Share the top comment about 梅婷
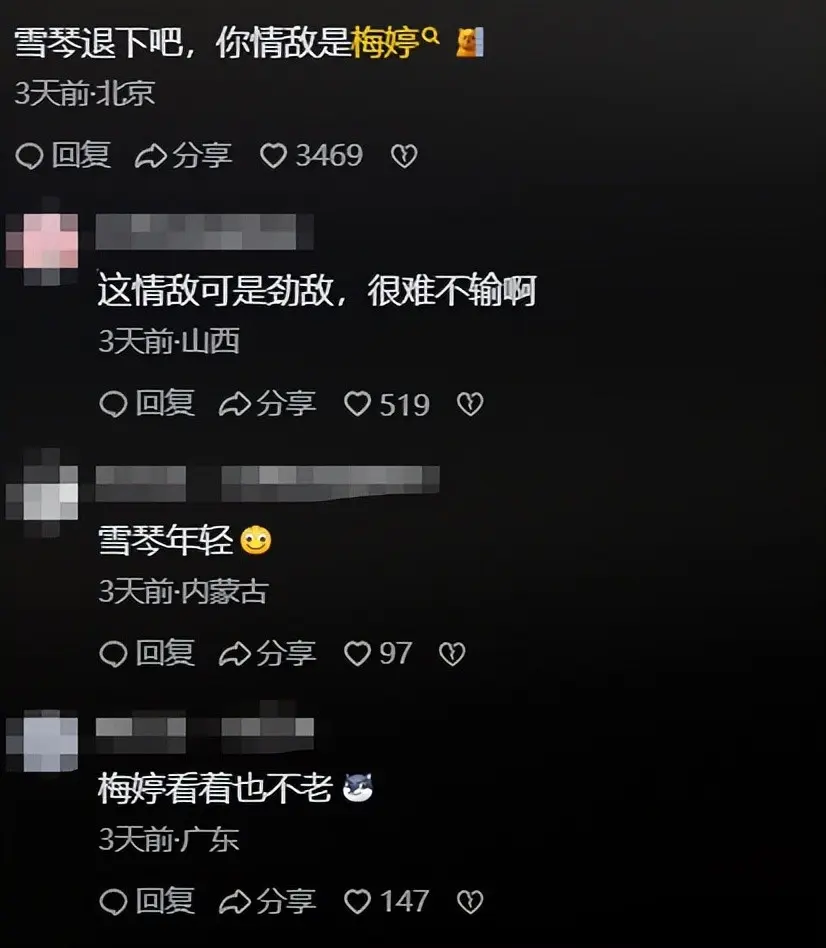The width and height of the screenshot is (826, 948). (183, 155)
